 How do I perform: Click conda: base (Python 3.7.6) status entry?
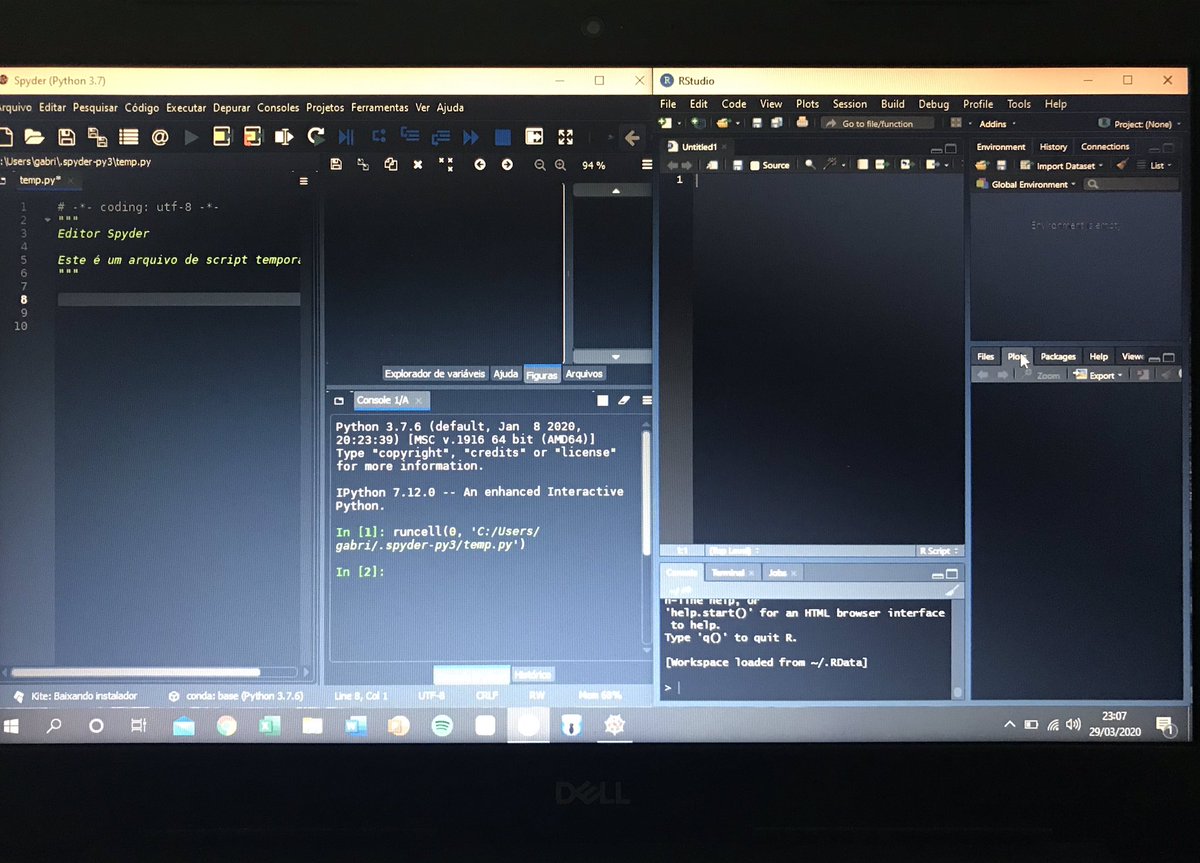[x=235, y=696]
